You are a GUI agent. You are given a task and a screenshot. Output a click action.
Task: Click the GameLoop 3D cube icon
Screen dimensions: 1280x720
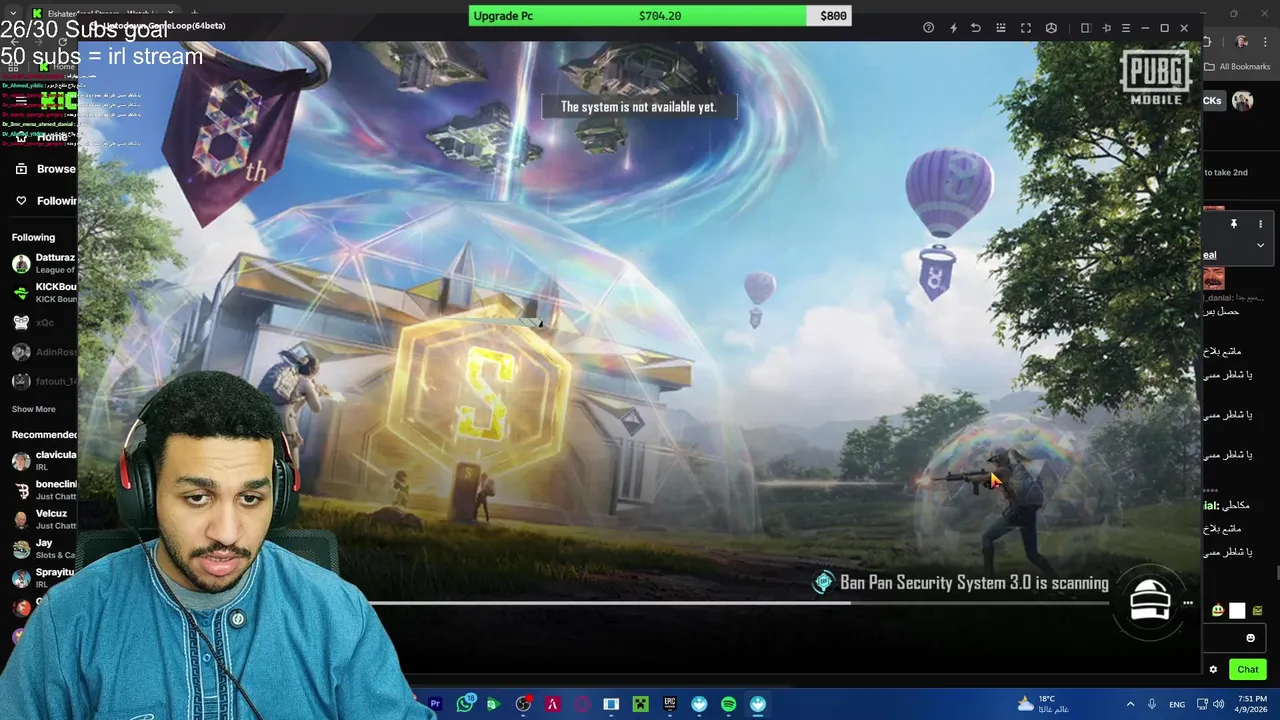pos(1051,28)
